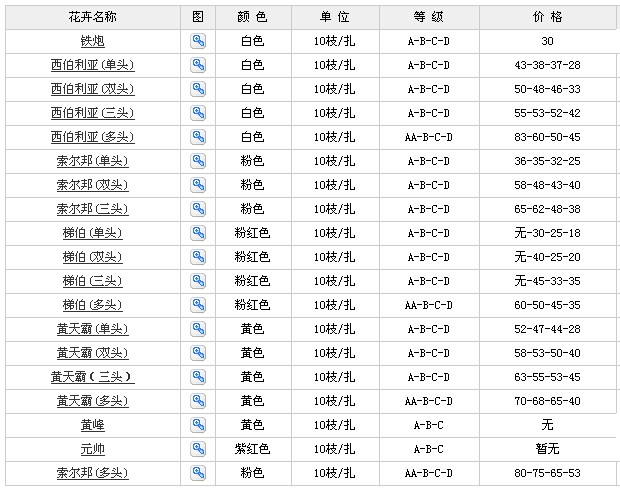Open the 梯伯(双头) link
Viewport: 620px width, 493px height.
pyautogui.click(x=93, y=257)
